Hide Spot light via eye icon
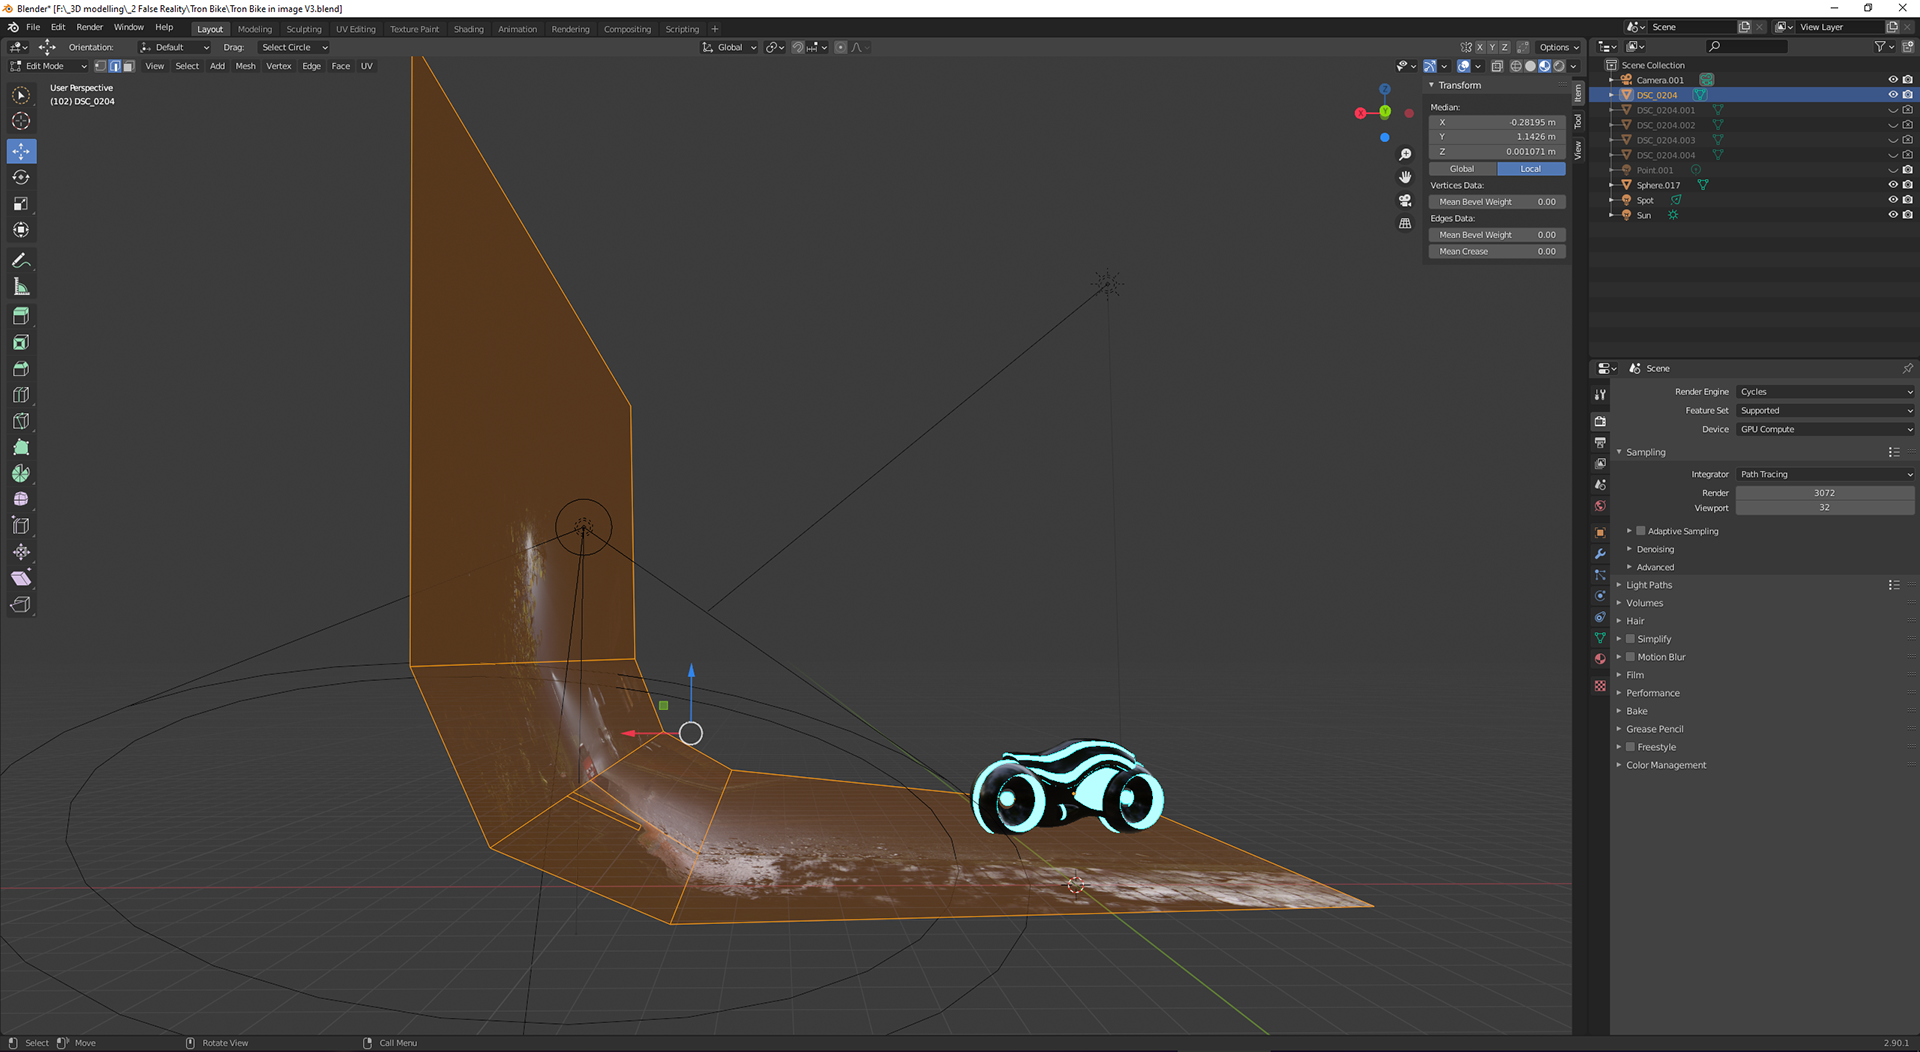This screenshot has height=1052, width=1920. [1892, 200]
